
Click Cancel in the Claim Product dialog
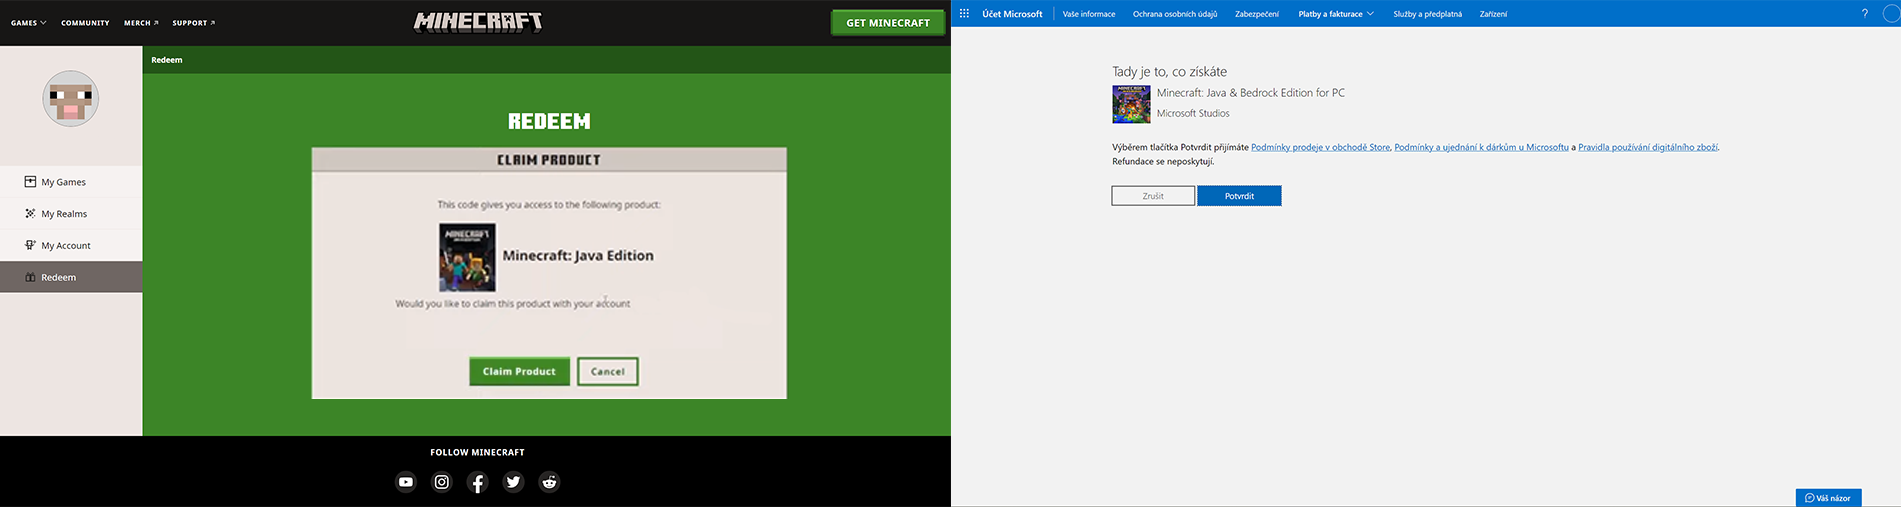(x=607, y=371)
